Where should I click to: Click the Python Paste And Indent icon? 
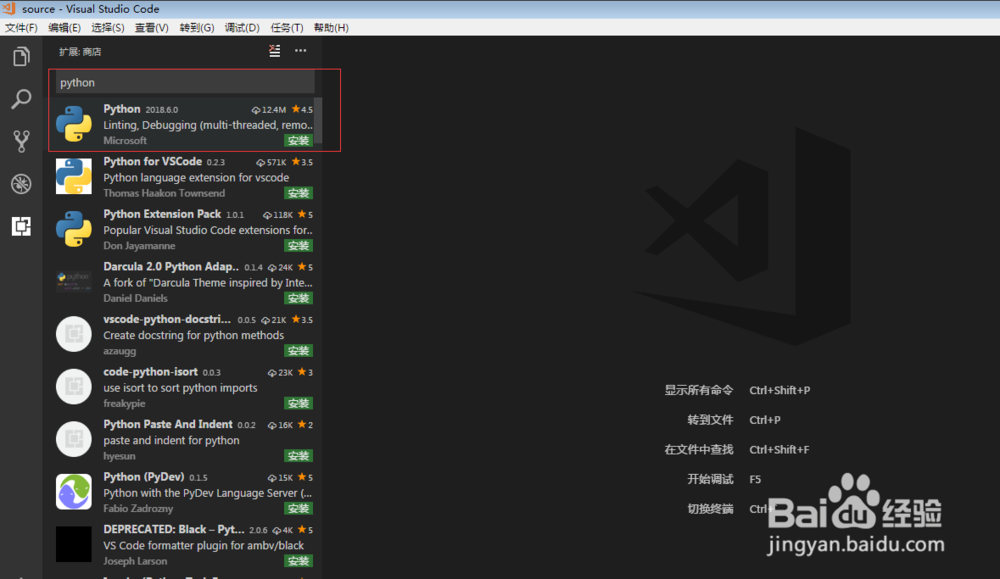pos(73,439)
